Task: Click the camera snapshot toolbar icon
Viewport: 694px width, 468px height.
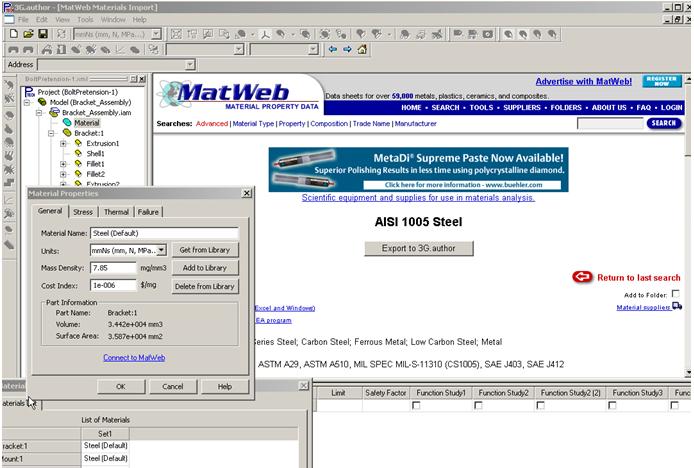Action: pos(488,34)
